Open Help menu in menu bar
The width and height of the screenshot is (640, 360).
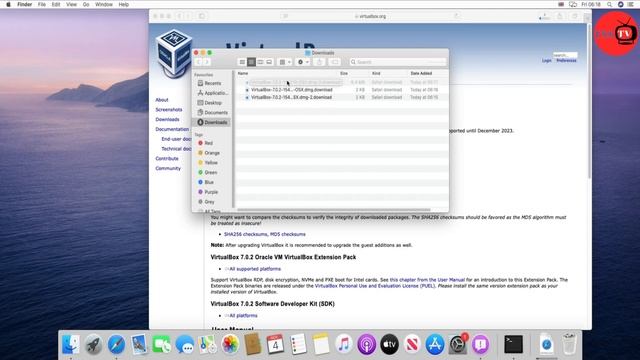[x=124, y=4]
